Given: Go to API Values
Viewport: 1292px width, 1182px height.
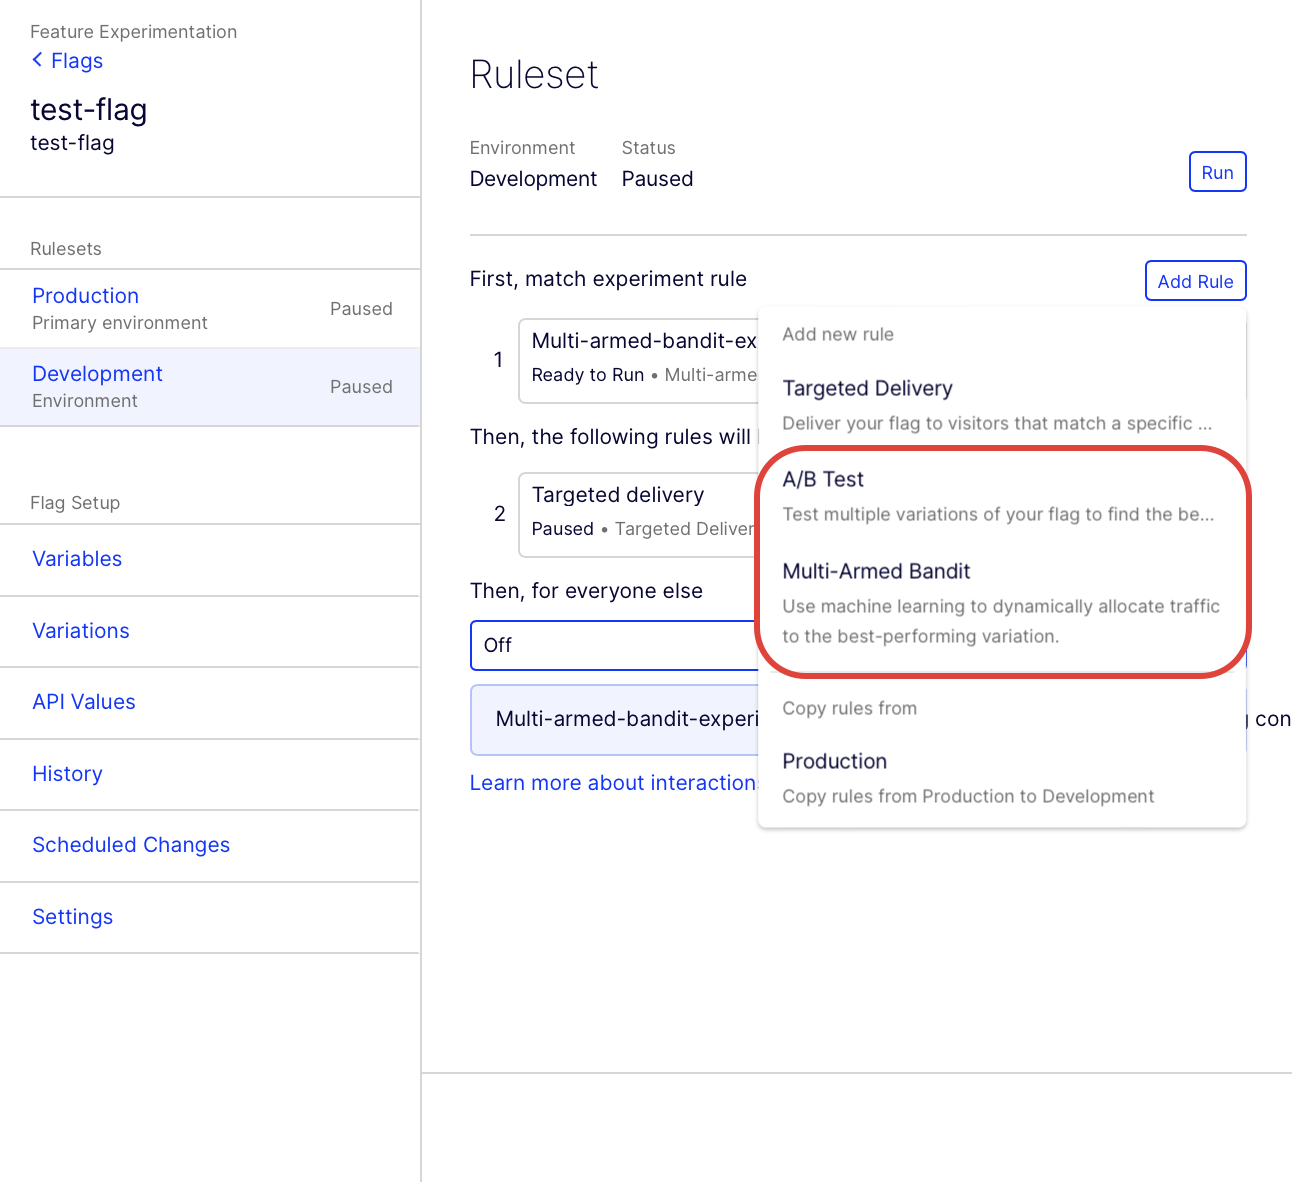Looking at the screenshot, I should point(84,702).
